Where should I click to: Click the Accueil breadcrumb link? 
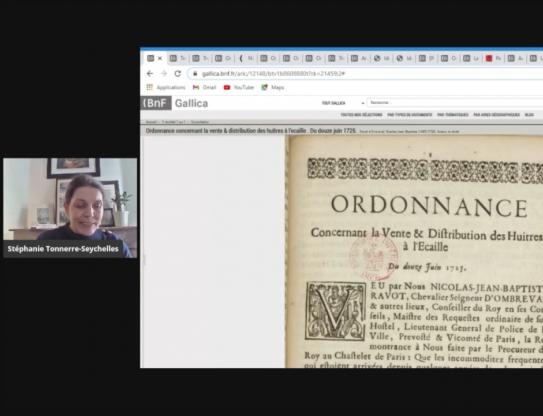151,122
